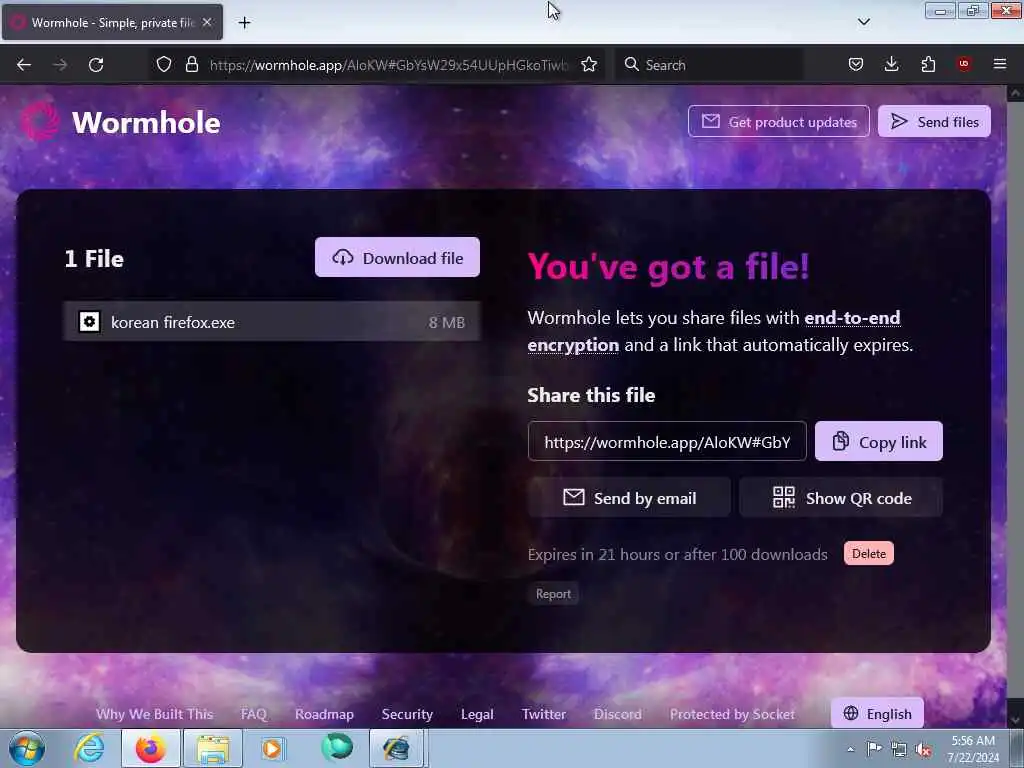Image resolution: width=1024 pixels, height=768 pixels.
Task: Click the share link text field
Action: tap(667, 442)
